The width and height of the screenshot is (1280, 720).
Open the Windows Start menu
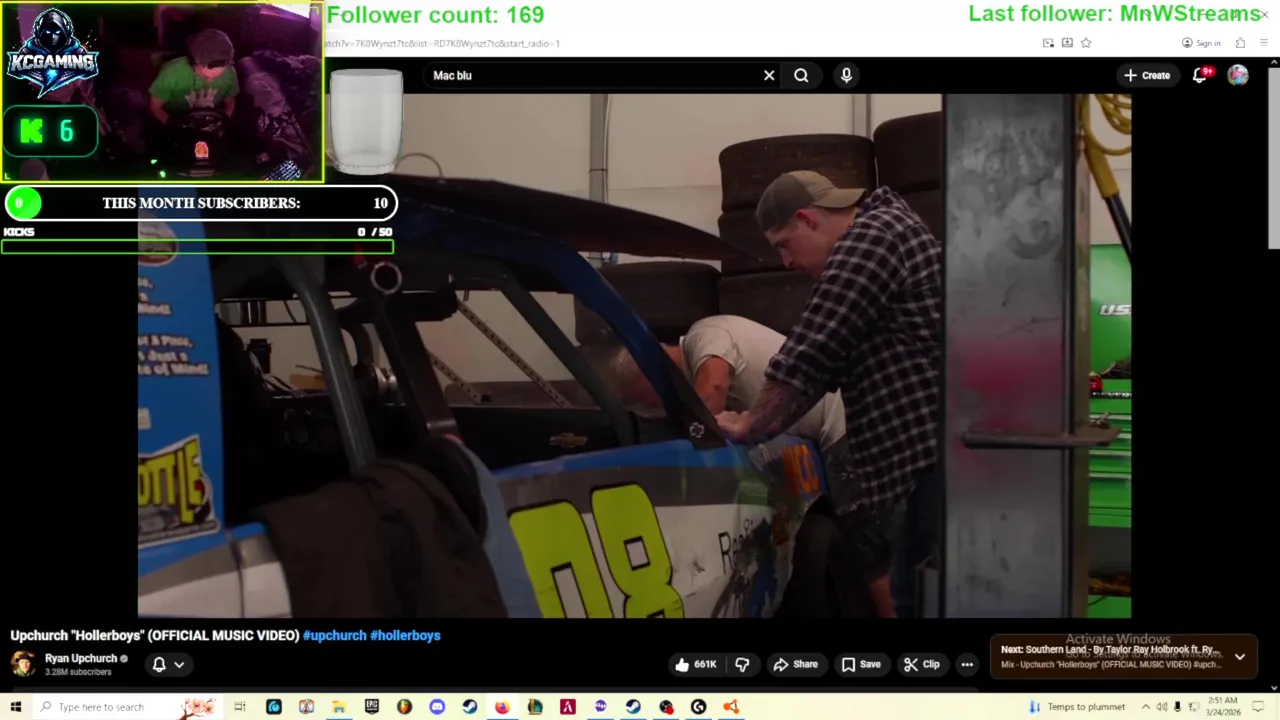15,707
